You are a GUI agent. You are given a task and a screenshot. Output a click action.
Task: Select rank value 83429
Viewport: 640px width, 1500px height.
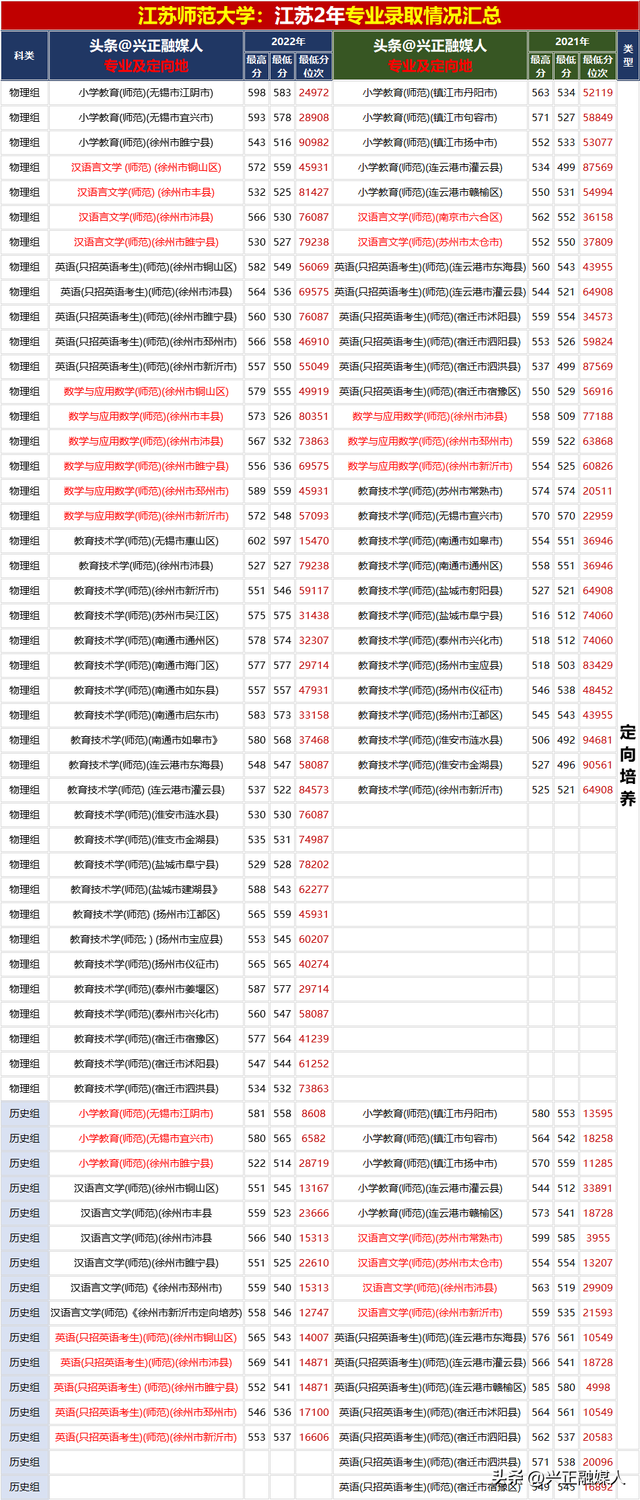click(x=598, y=665)
